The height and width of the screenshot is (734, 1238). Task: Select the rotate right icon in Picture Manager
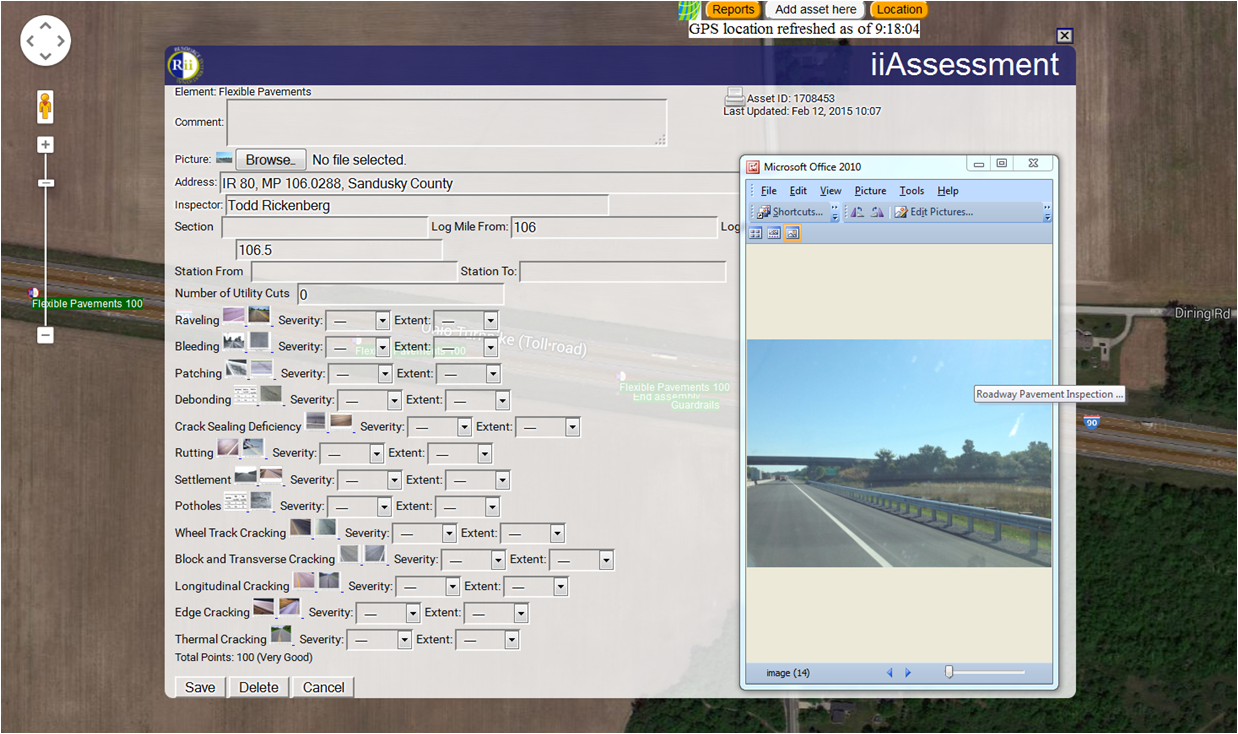[x=877, y=211]
